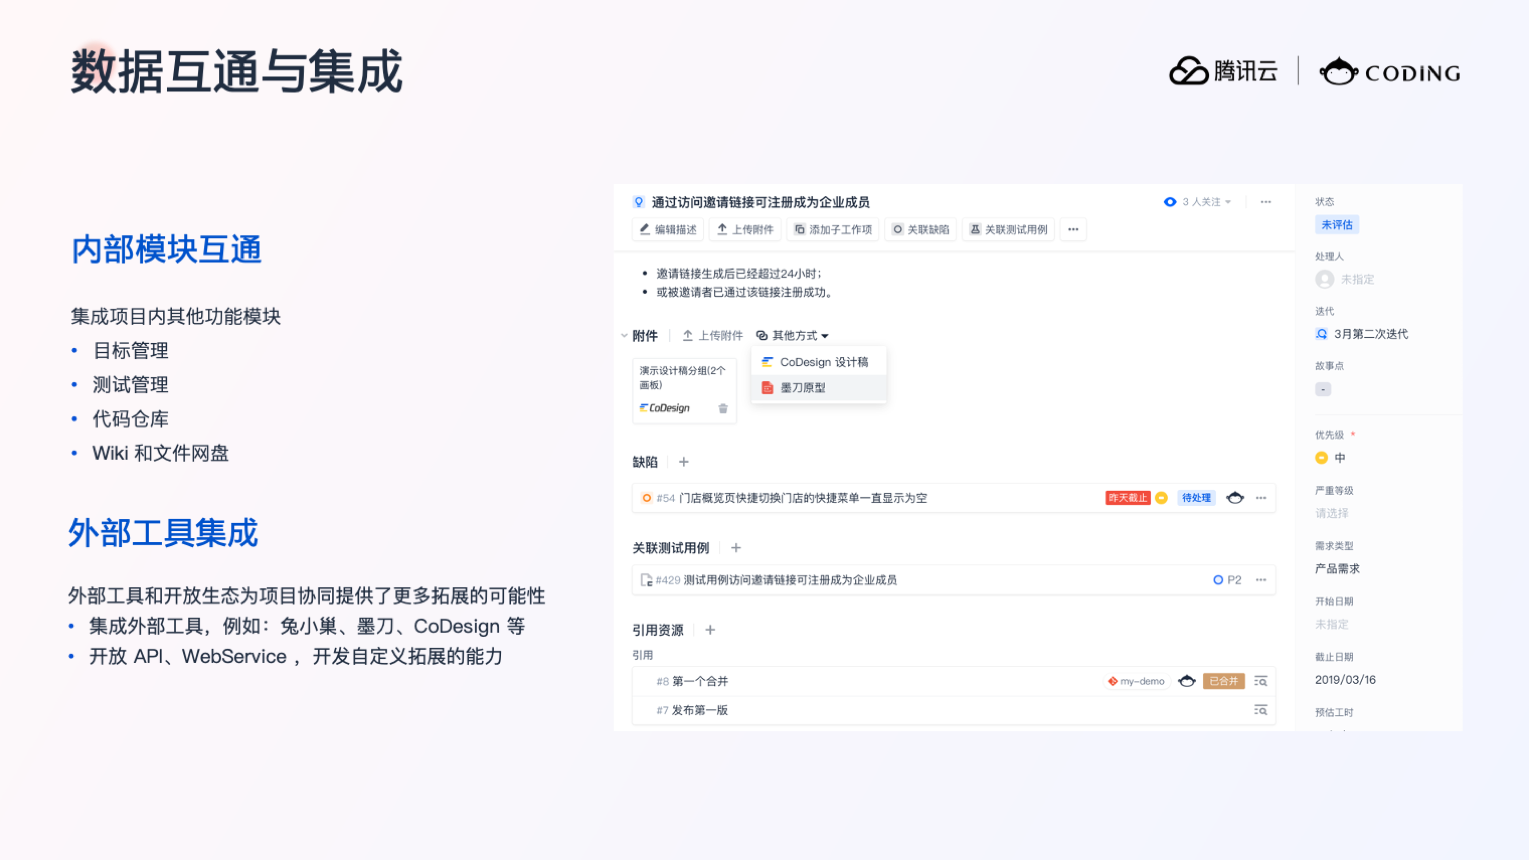Click the 关联缺陷 link defect button

(x=921, y=230)
